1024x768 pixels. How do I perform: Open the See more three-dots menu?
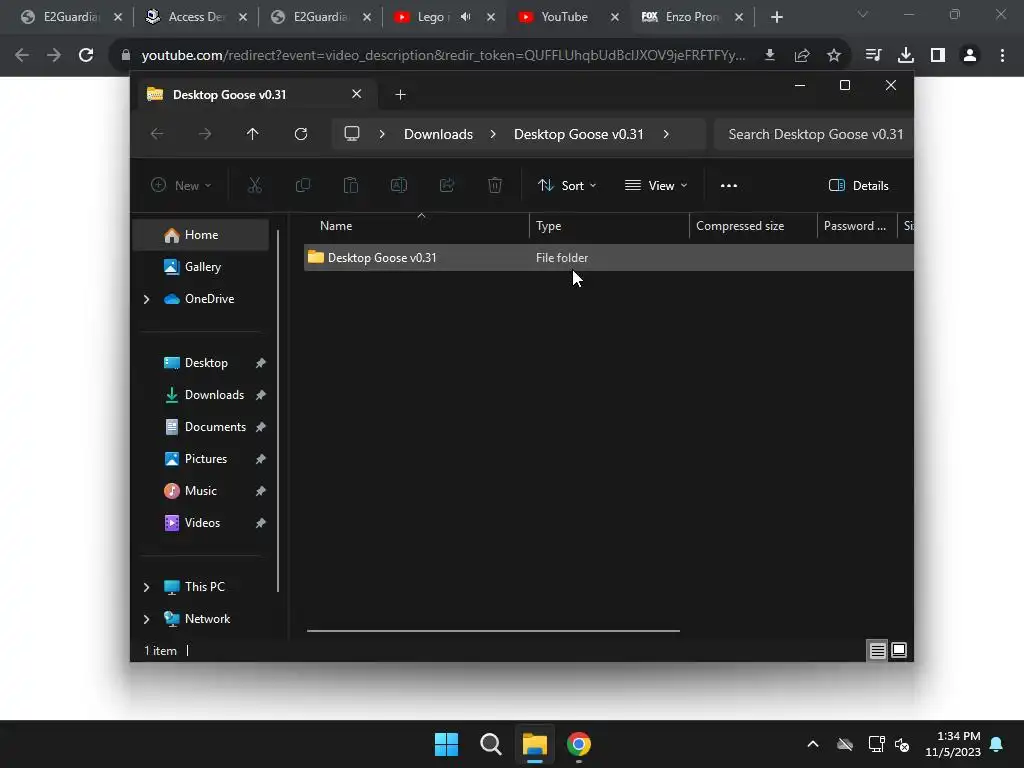(729, 185)
